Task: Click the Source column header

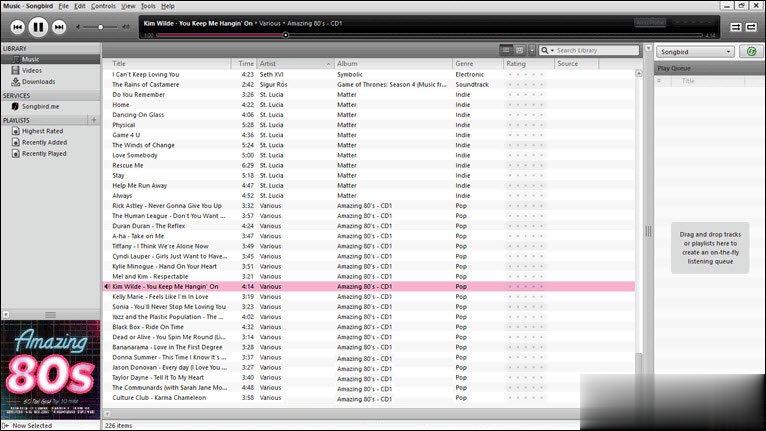Action: [x=577, y=64]
